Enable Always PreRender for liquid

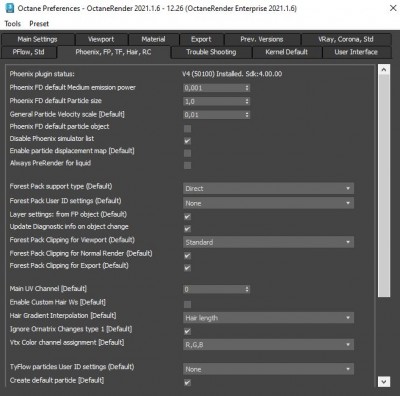click(x=188, y=165)
